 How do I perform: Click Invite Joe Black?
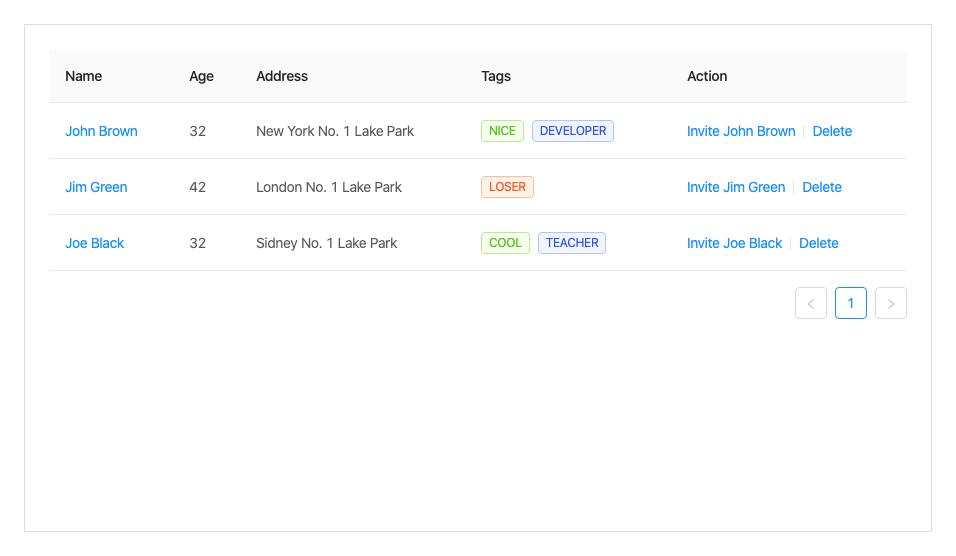pos(734,243)
